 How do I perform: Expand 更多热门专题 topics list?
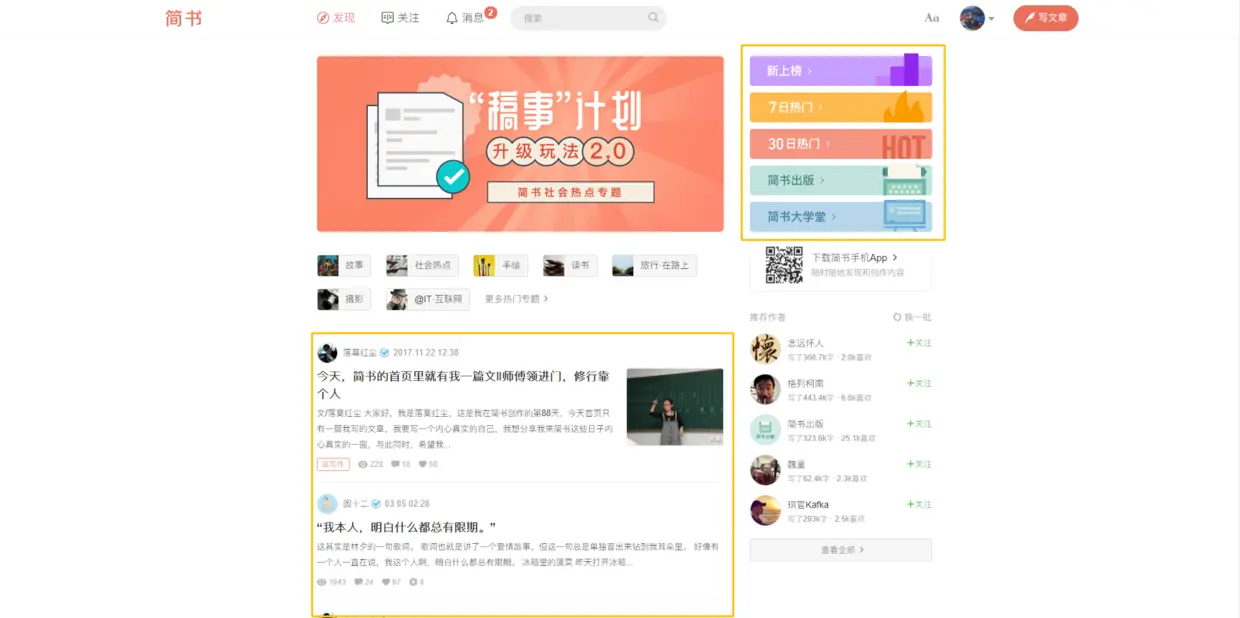[516, 299]
